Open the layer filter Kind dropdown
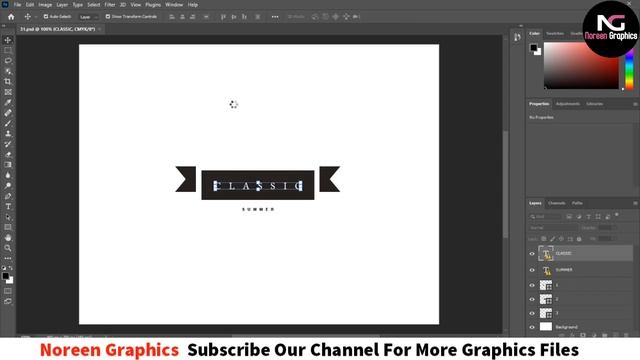This screenshot has height=360, width=640. [x=545, y=217]
